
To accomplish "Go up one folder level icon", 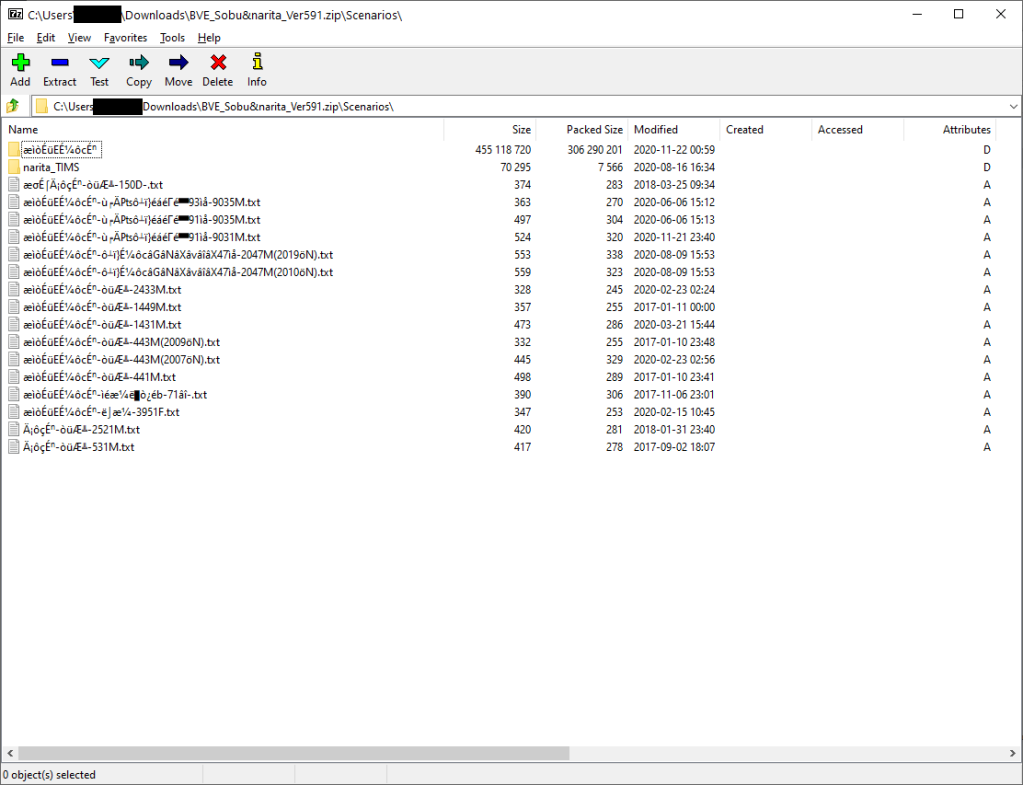I will 13,106.
